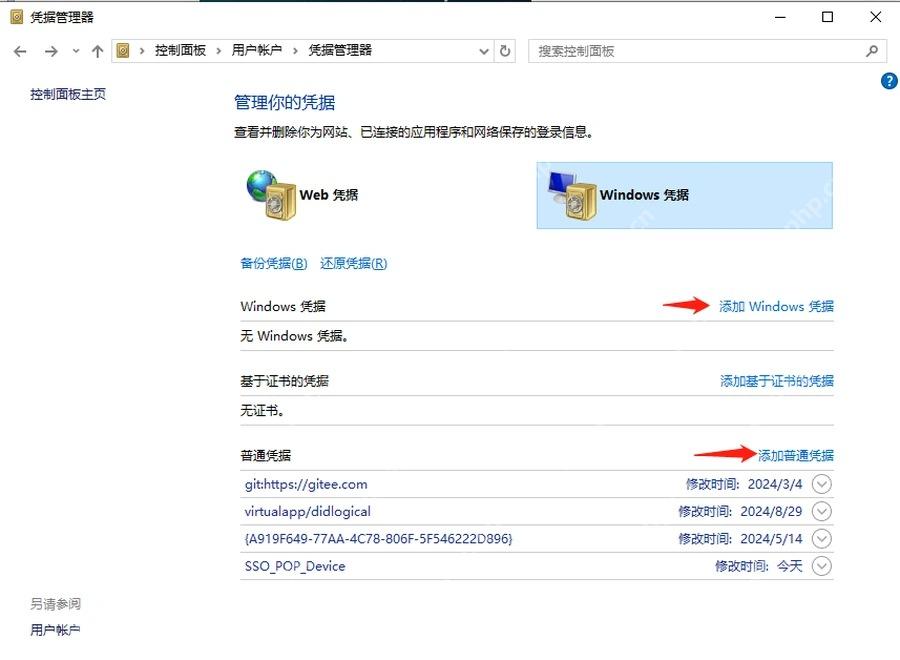Open the {A919F649-77AA-4C78-806F-5F546222D896} credential entry
Screen dimensions: 900x660
point(536,539)
